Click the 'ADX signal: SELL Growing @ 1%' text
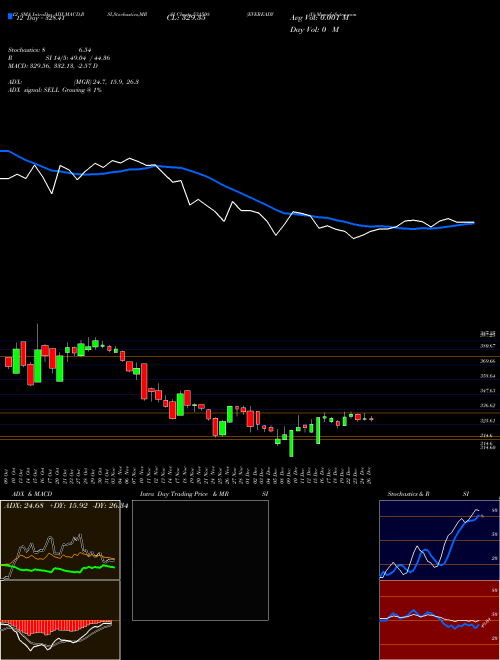500x660 pixels. [55, 90]
